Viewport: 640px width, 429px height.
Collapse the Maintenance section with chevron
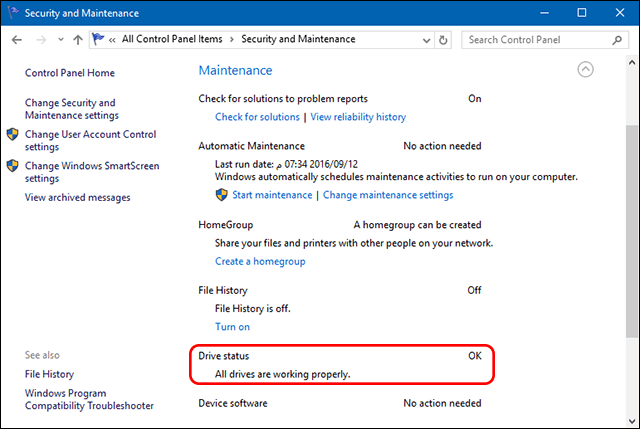585,69
